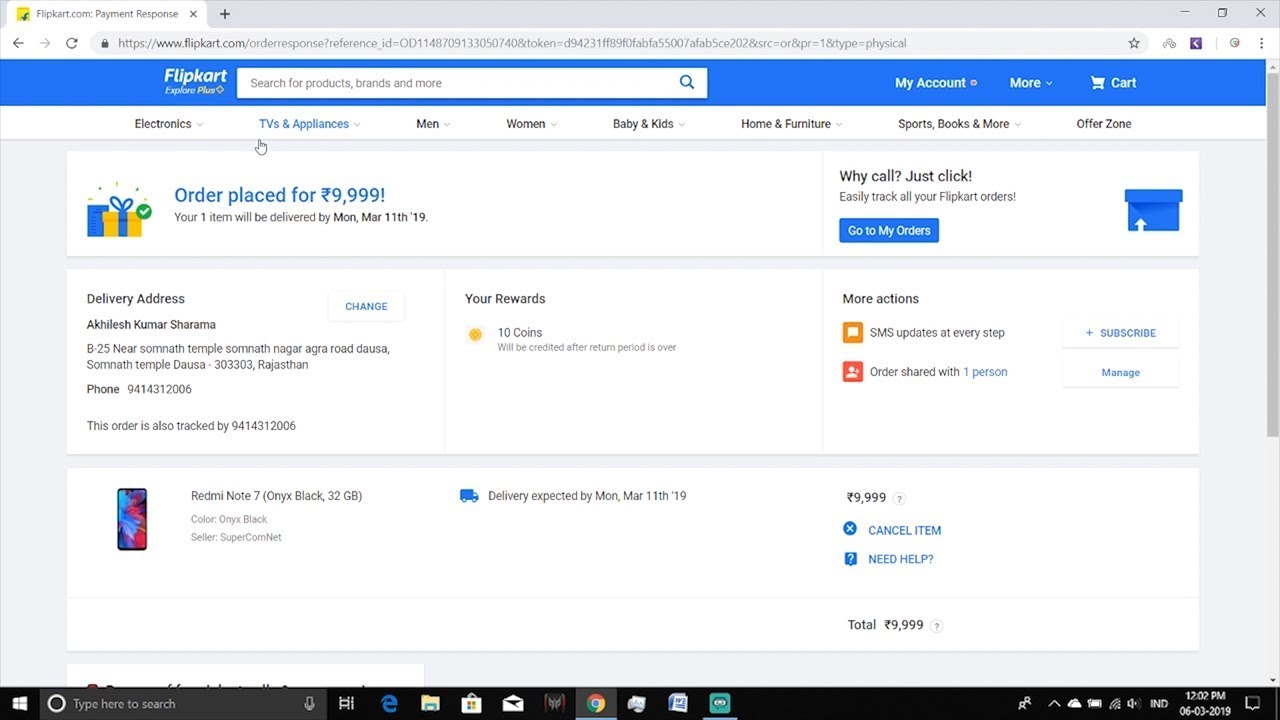Click volume icon in system tray
The width and height of the screenshot is (1280, 720).
[x=1133, y=704]
